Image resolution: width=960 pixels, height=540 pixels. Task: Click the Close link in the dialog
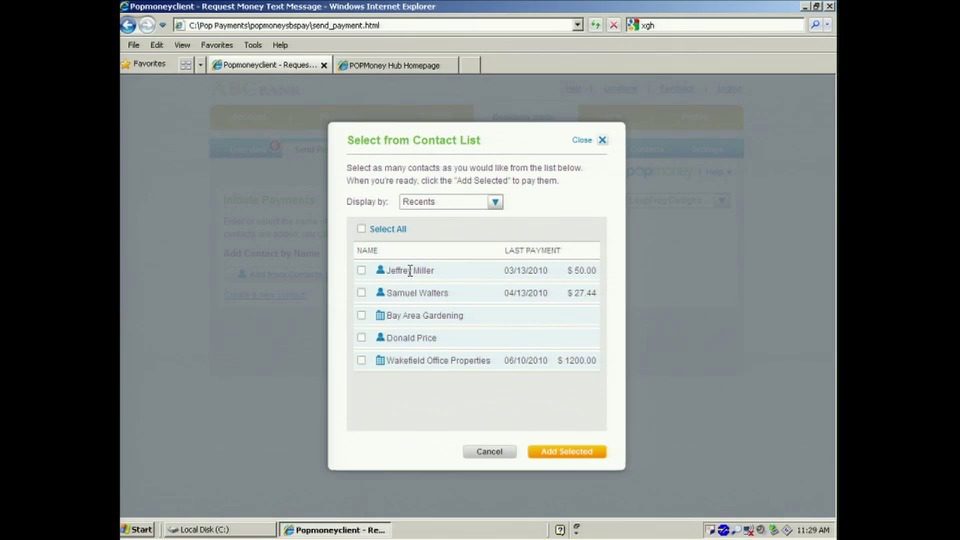click(x=582, y=140)
